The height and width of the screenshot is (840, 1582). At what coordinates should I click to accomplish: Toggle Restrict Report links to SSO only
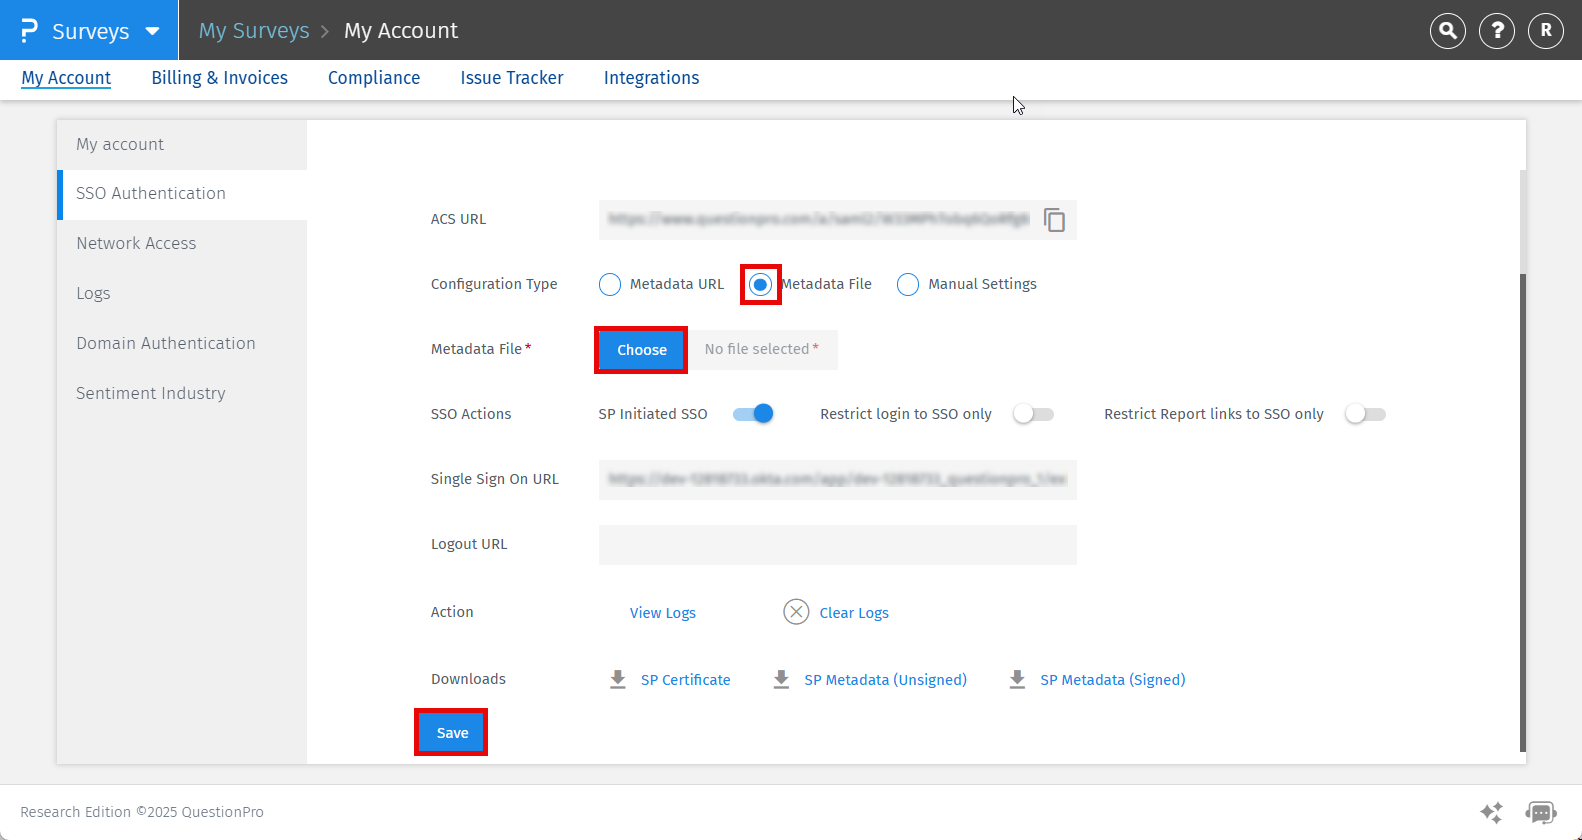[1365, 414]
